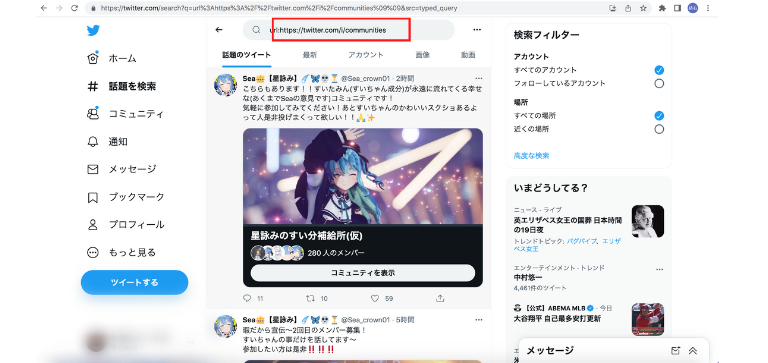Expand the メッセージ drawer

693,350
